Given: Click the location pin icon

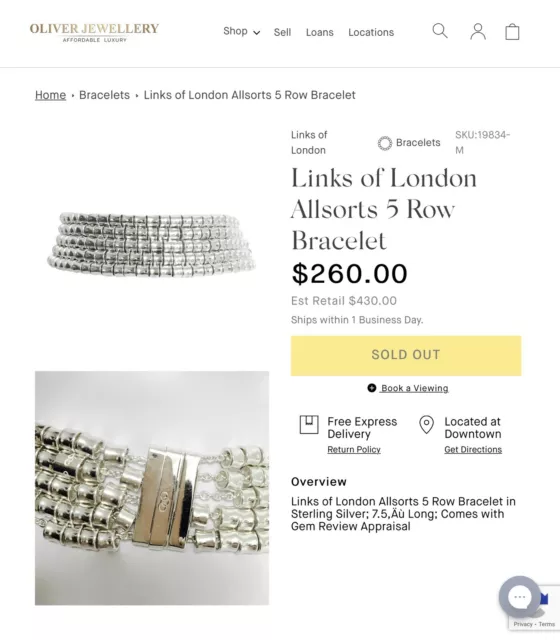Looking at the screenshot, I should pos(427,424).
